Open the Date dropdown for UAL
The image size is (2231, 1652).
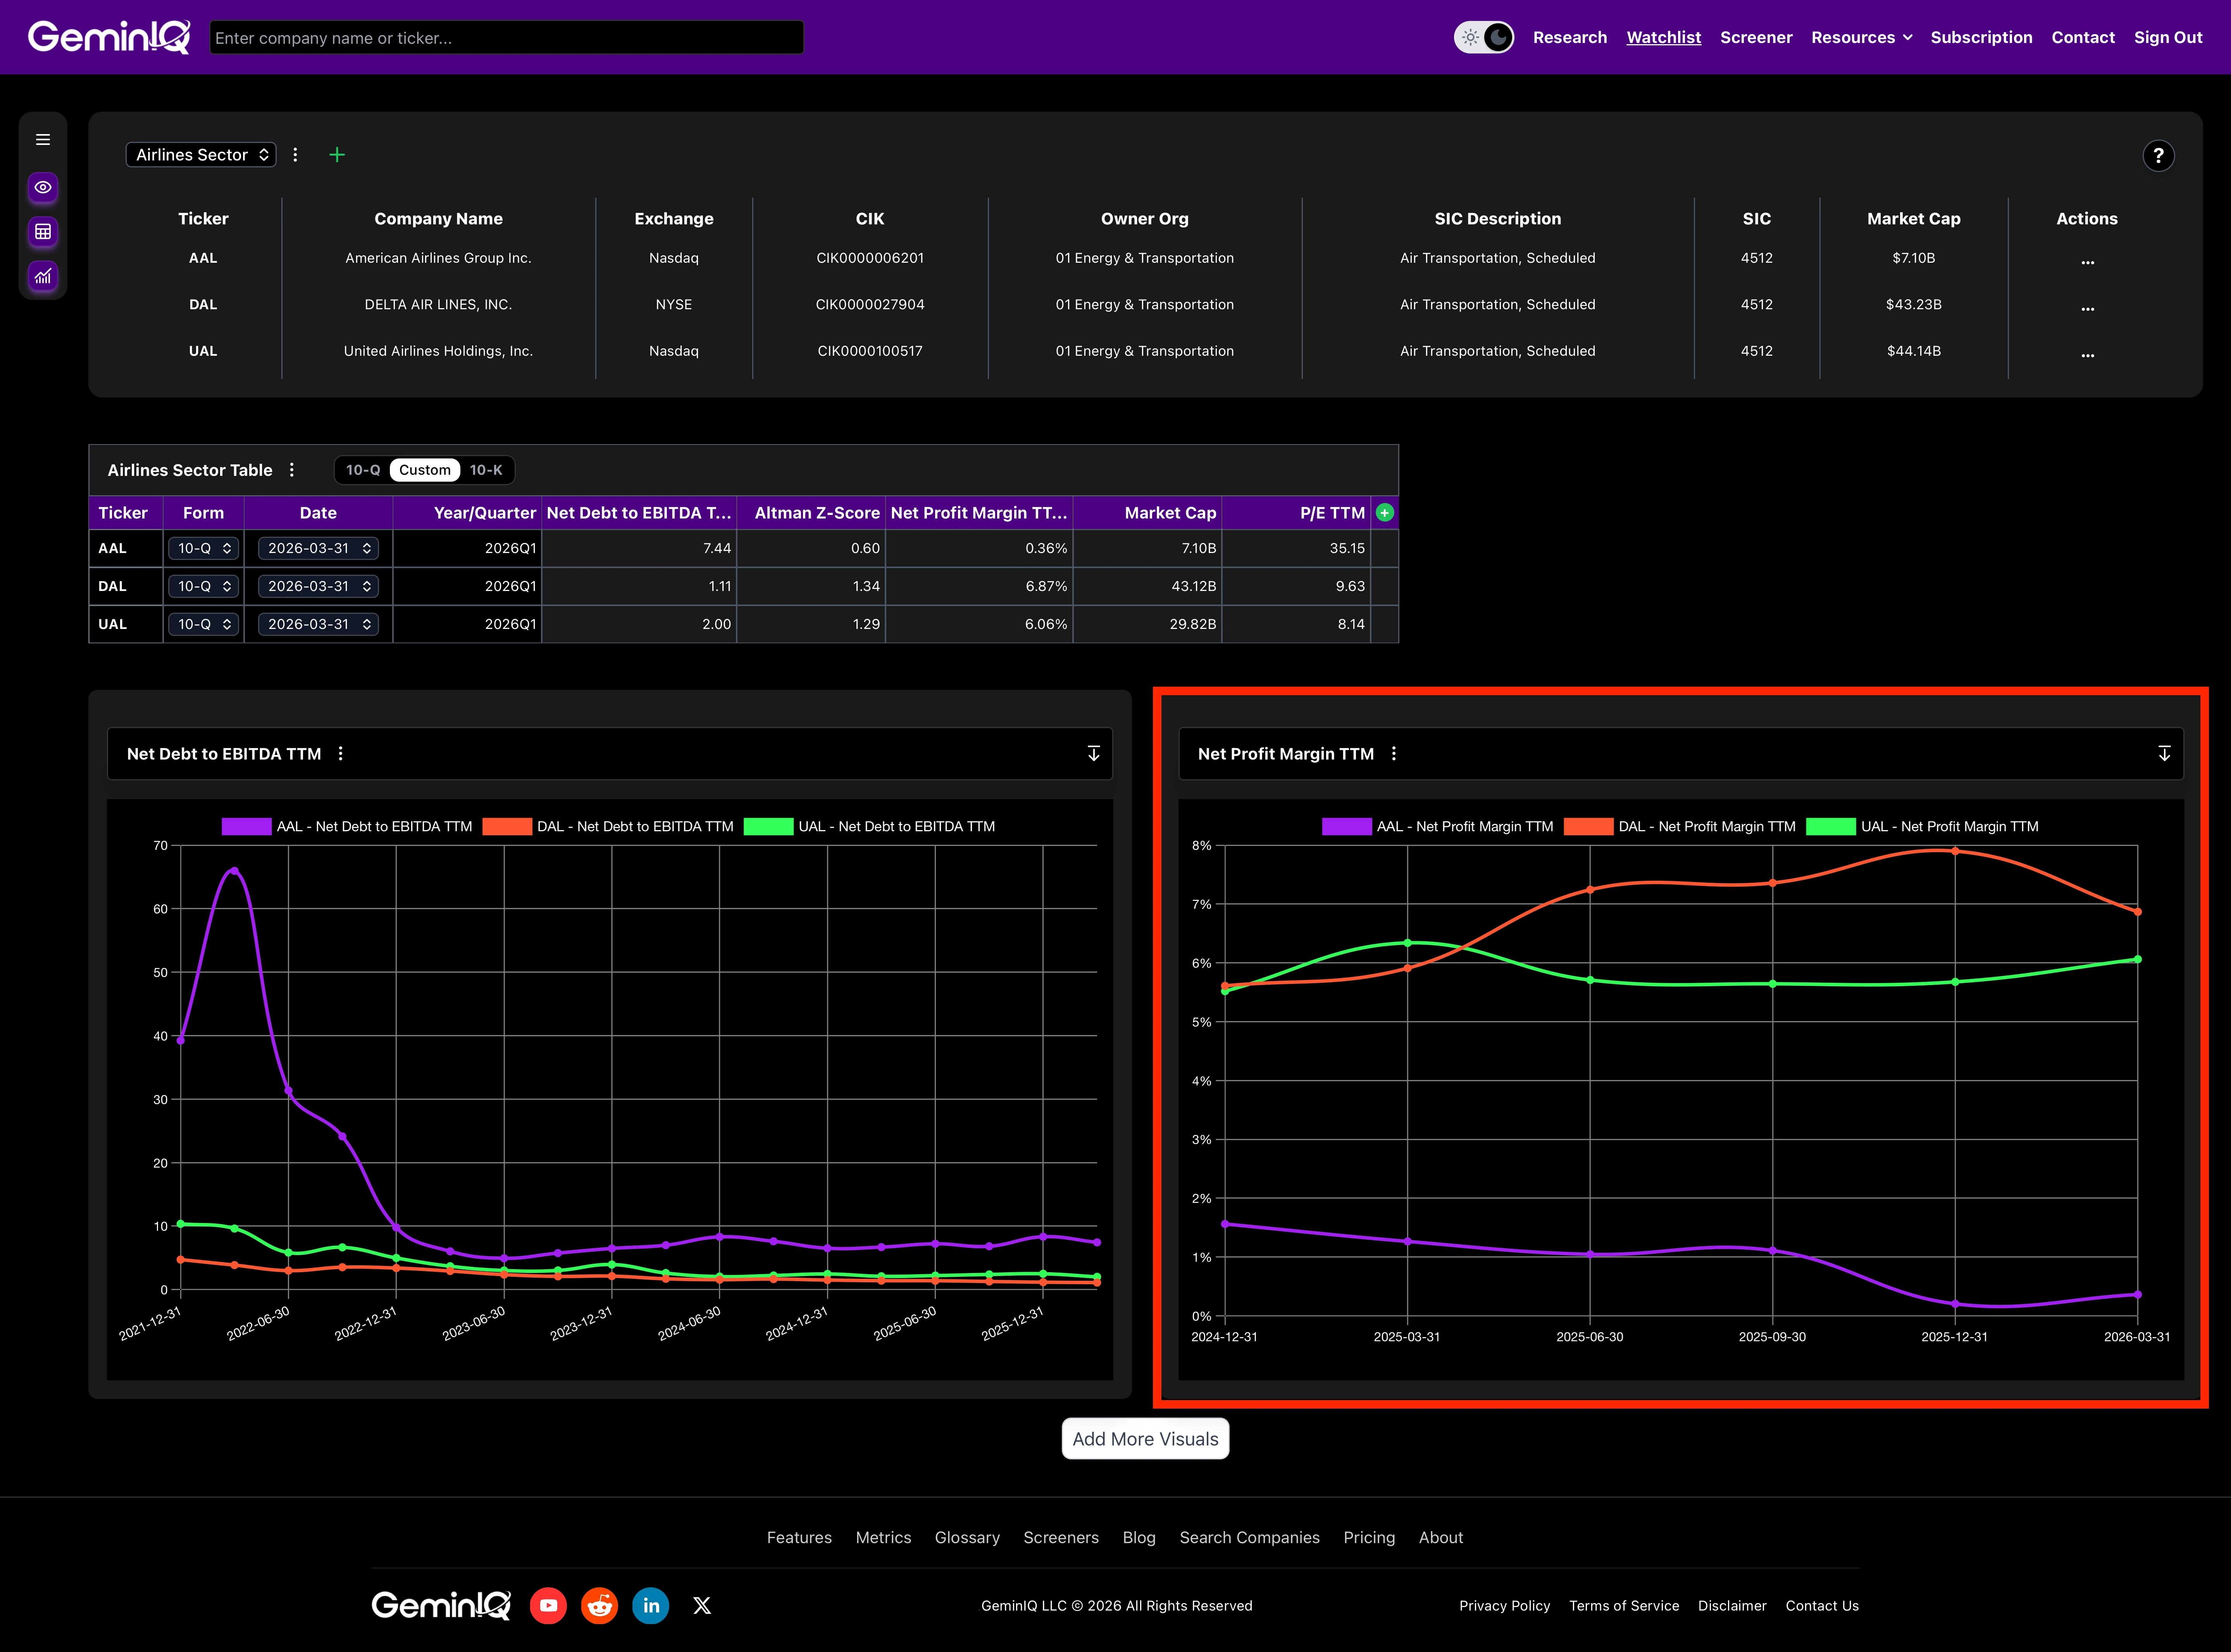[x=318, y=624]
